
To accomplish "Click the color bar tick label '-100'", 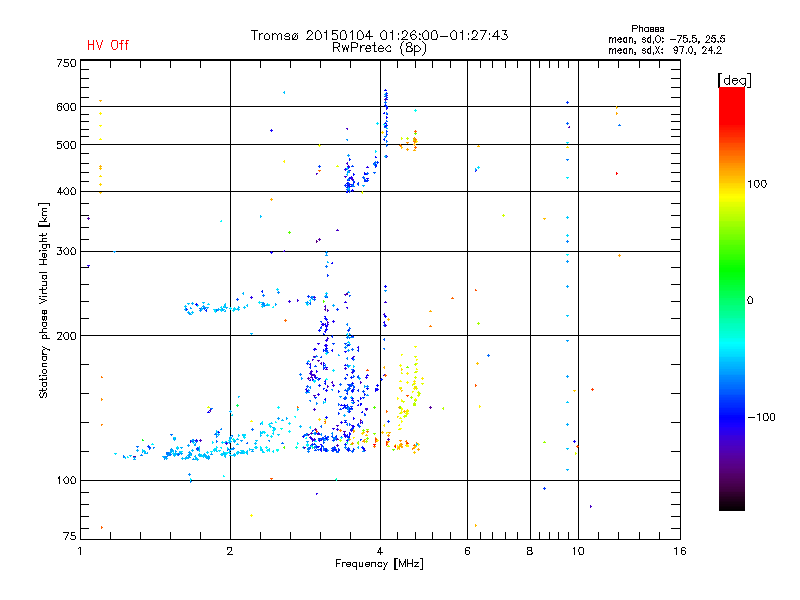I will 761,417.
